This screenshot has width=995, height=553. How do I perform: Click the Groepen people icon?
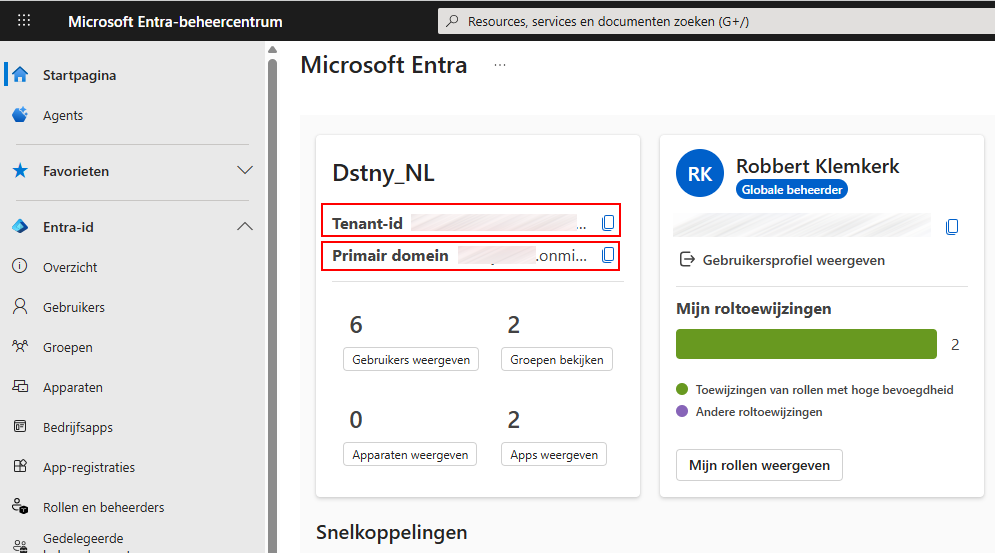click(20, 347)
